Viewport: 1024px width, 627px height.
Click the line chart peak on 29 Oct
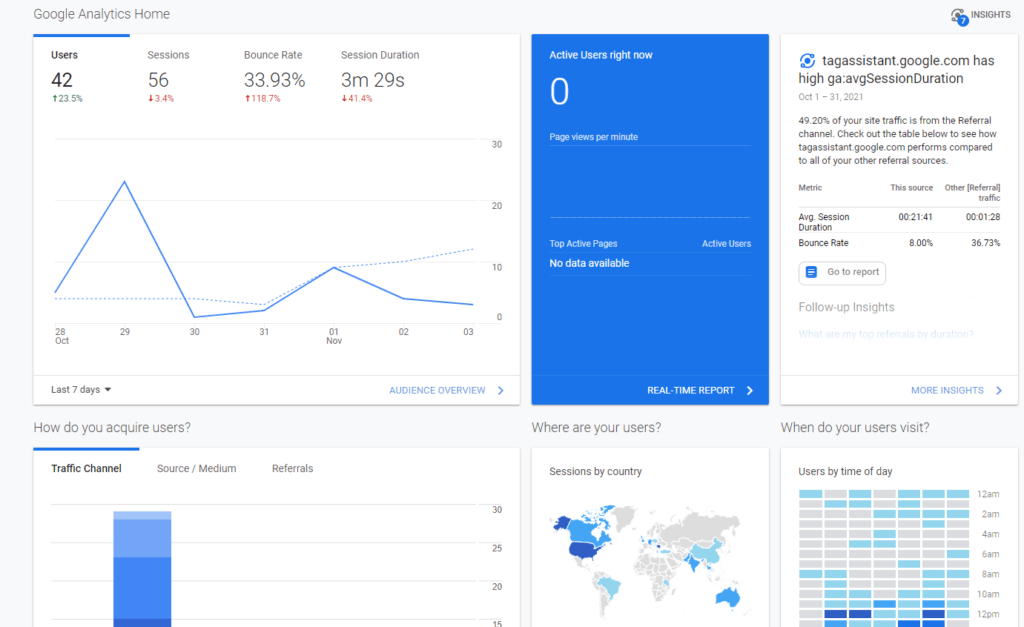[125, 182]
